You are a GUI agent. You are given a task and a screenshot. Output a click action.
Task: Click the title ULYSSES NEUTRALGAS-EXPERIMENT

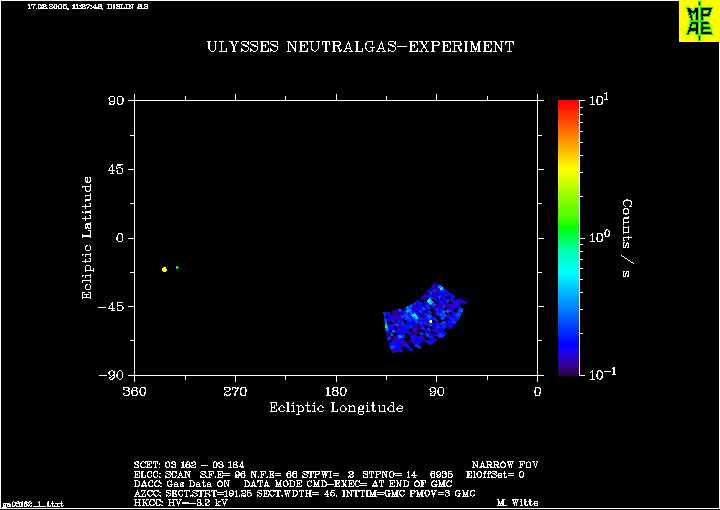360,47
